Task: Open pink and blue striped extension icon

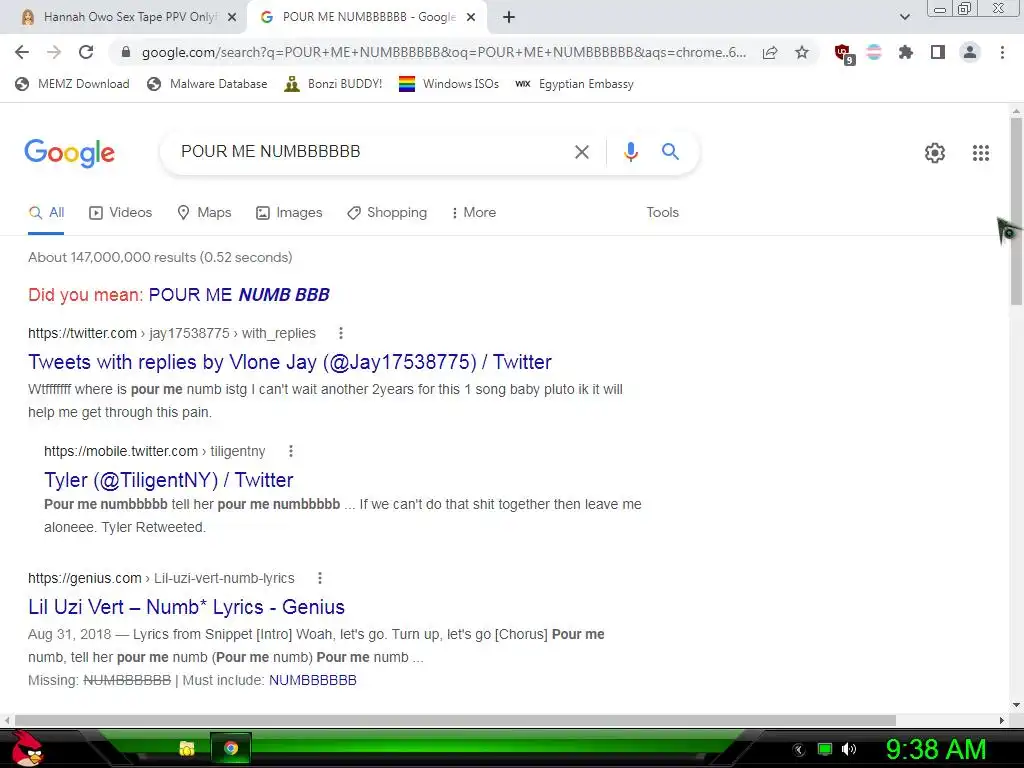Action: (x=874, y=52)
